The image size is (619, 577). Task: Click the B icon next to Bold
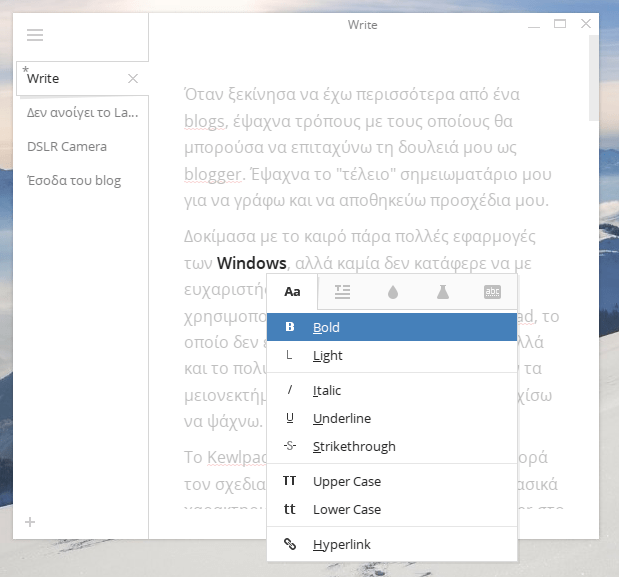290,326
